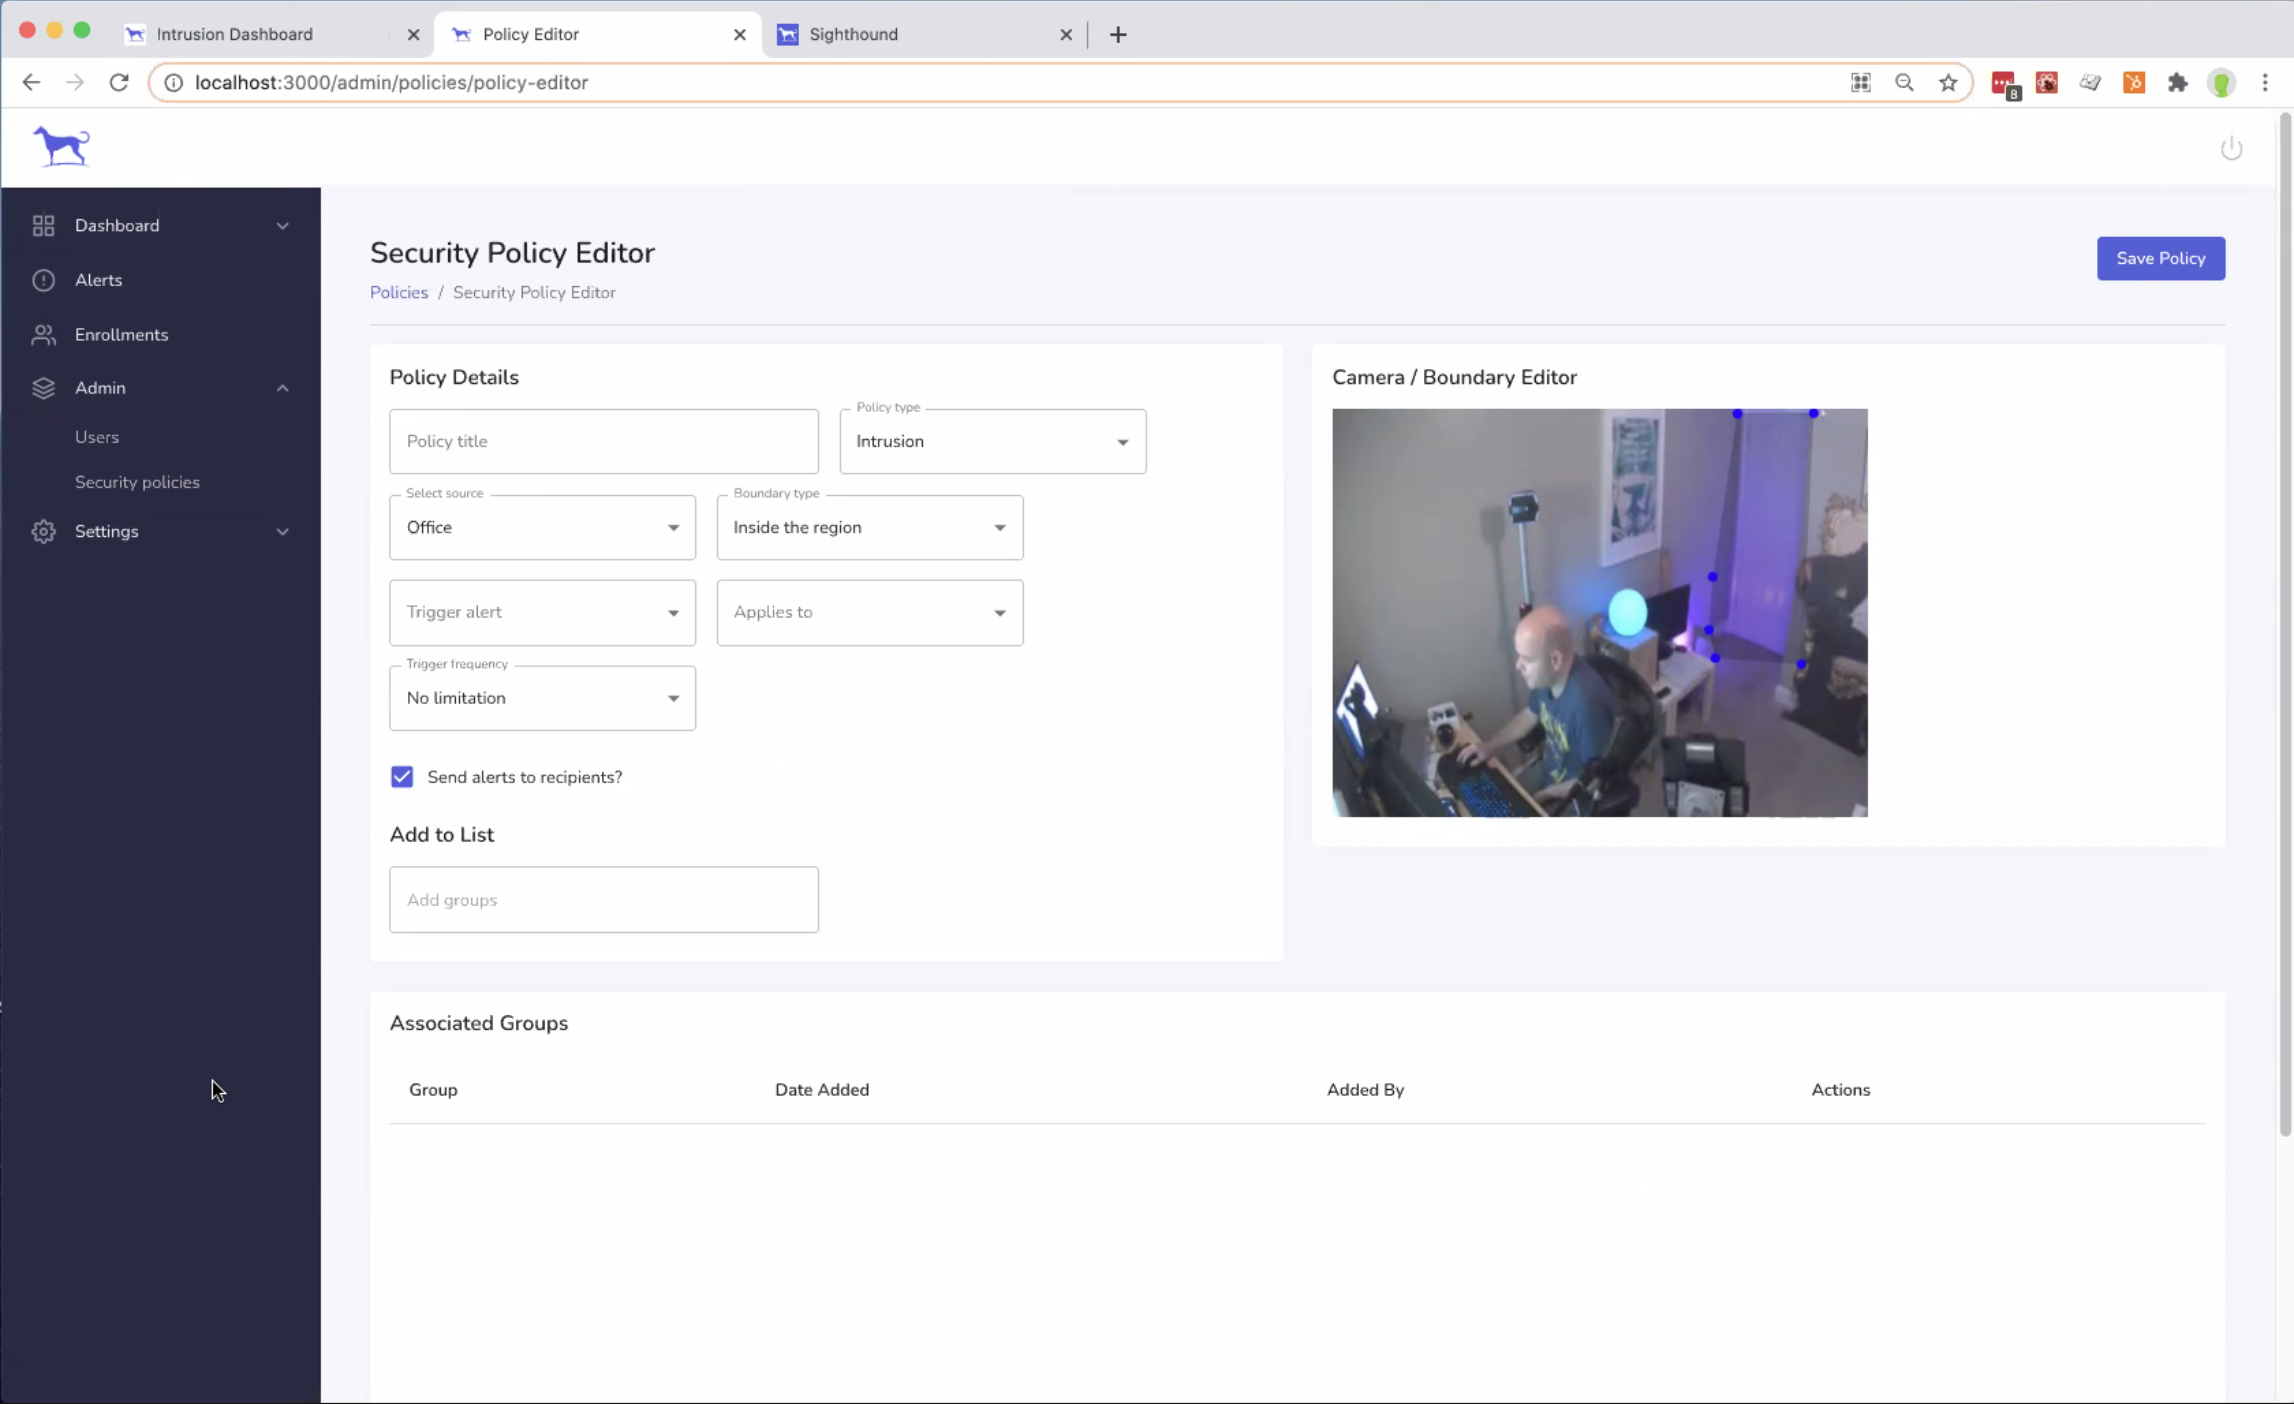This screenshot has height=1404, width=2294.
Task: Open the browser extensions puzzle icon
Action: [2178, 83]
